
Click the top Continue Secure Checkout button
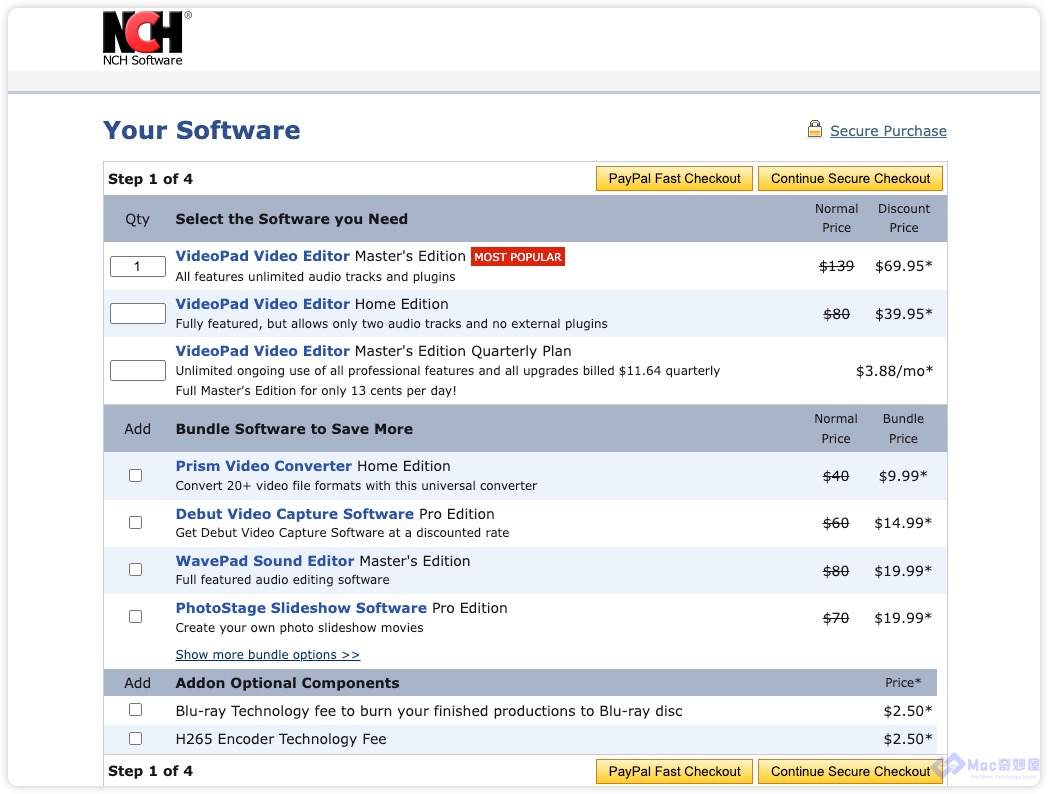pos(850,178)
